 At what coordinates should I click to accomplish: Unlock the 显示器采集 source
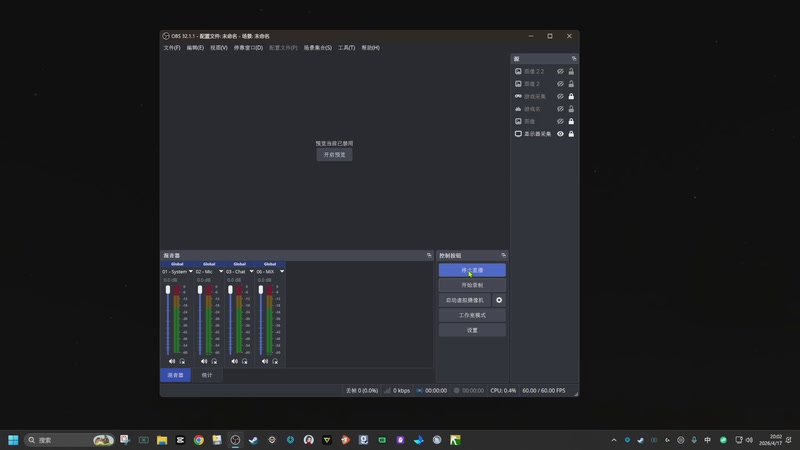571,134
